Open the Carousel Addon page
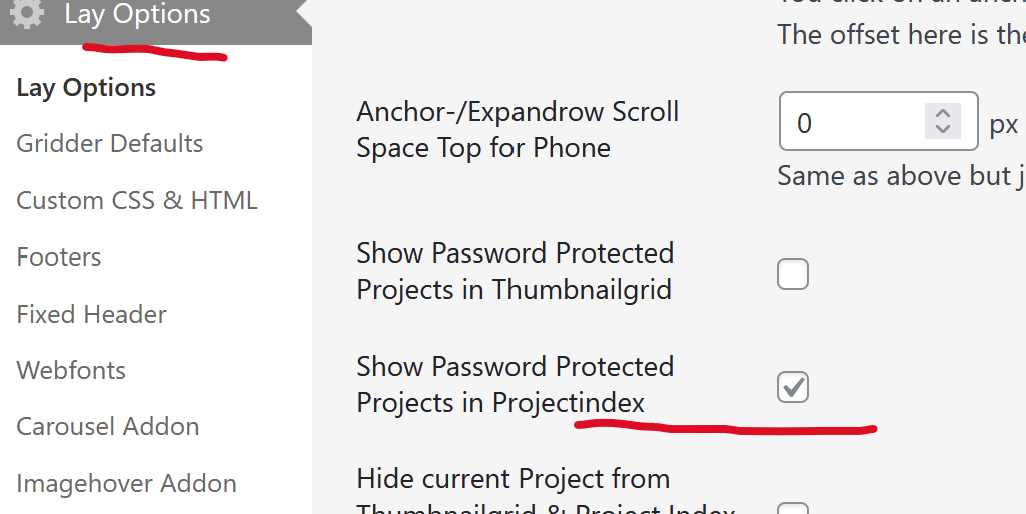Viewport: 1026px width, 514px height. click(x=108, y=427)
